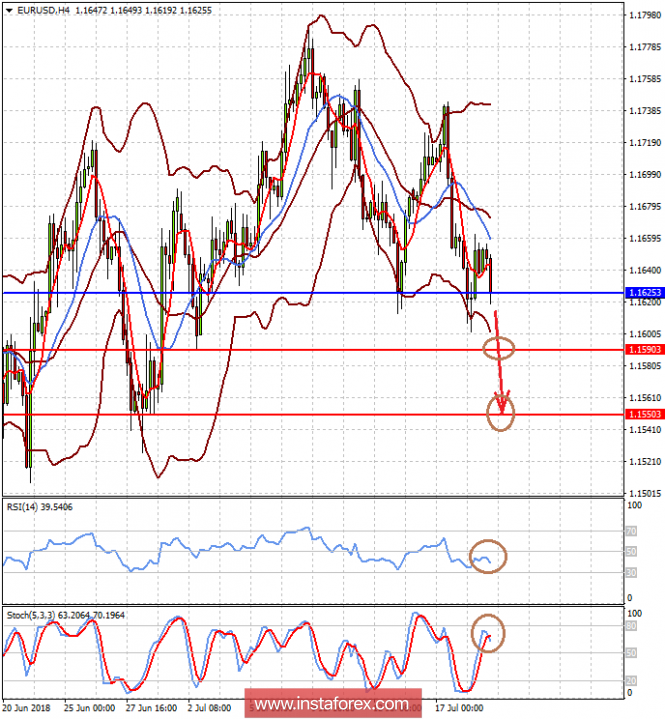Viewport: 665px width, 719px height.
Task: Click the 1.17980 price axis value
Action: point(645,15)
